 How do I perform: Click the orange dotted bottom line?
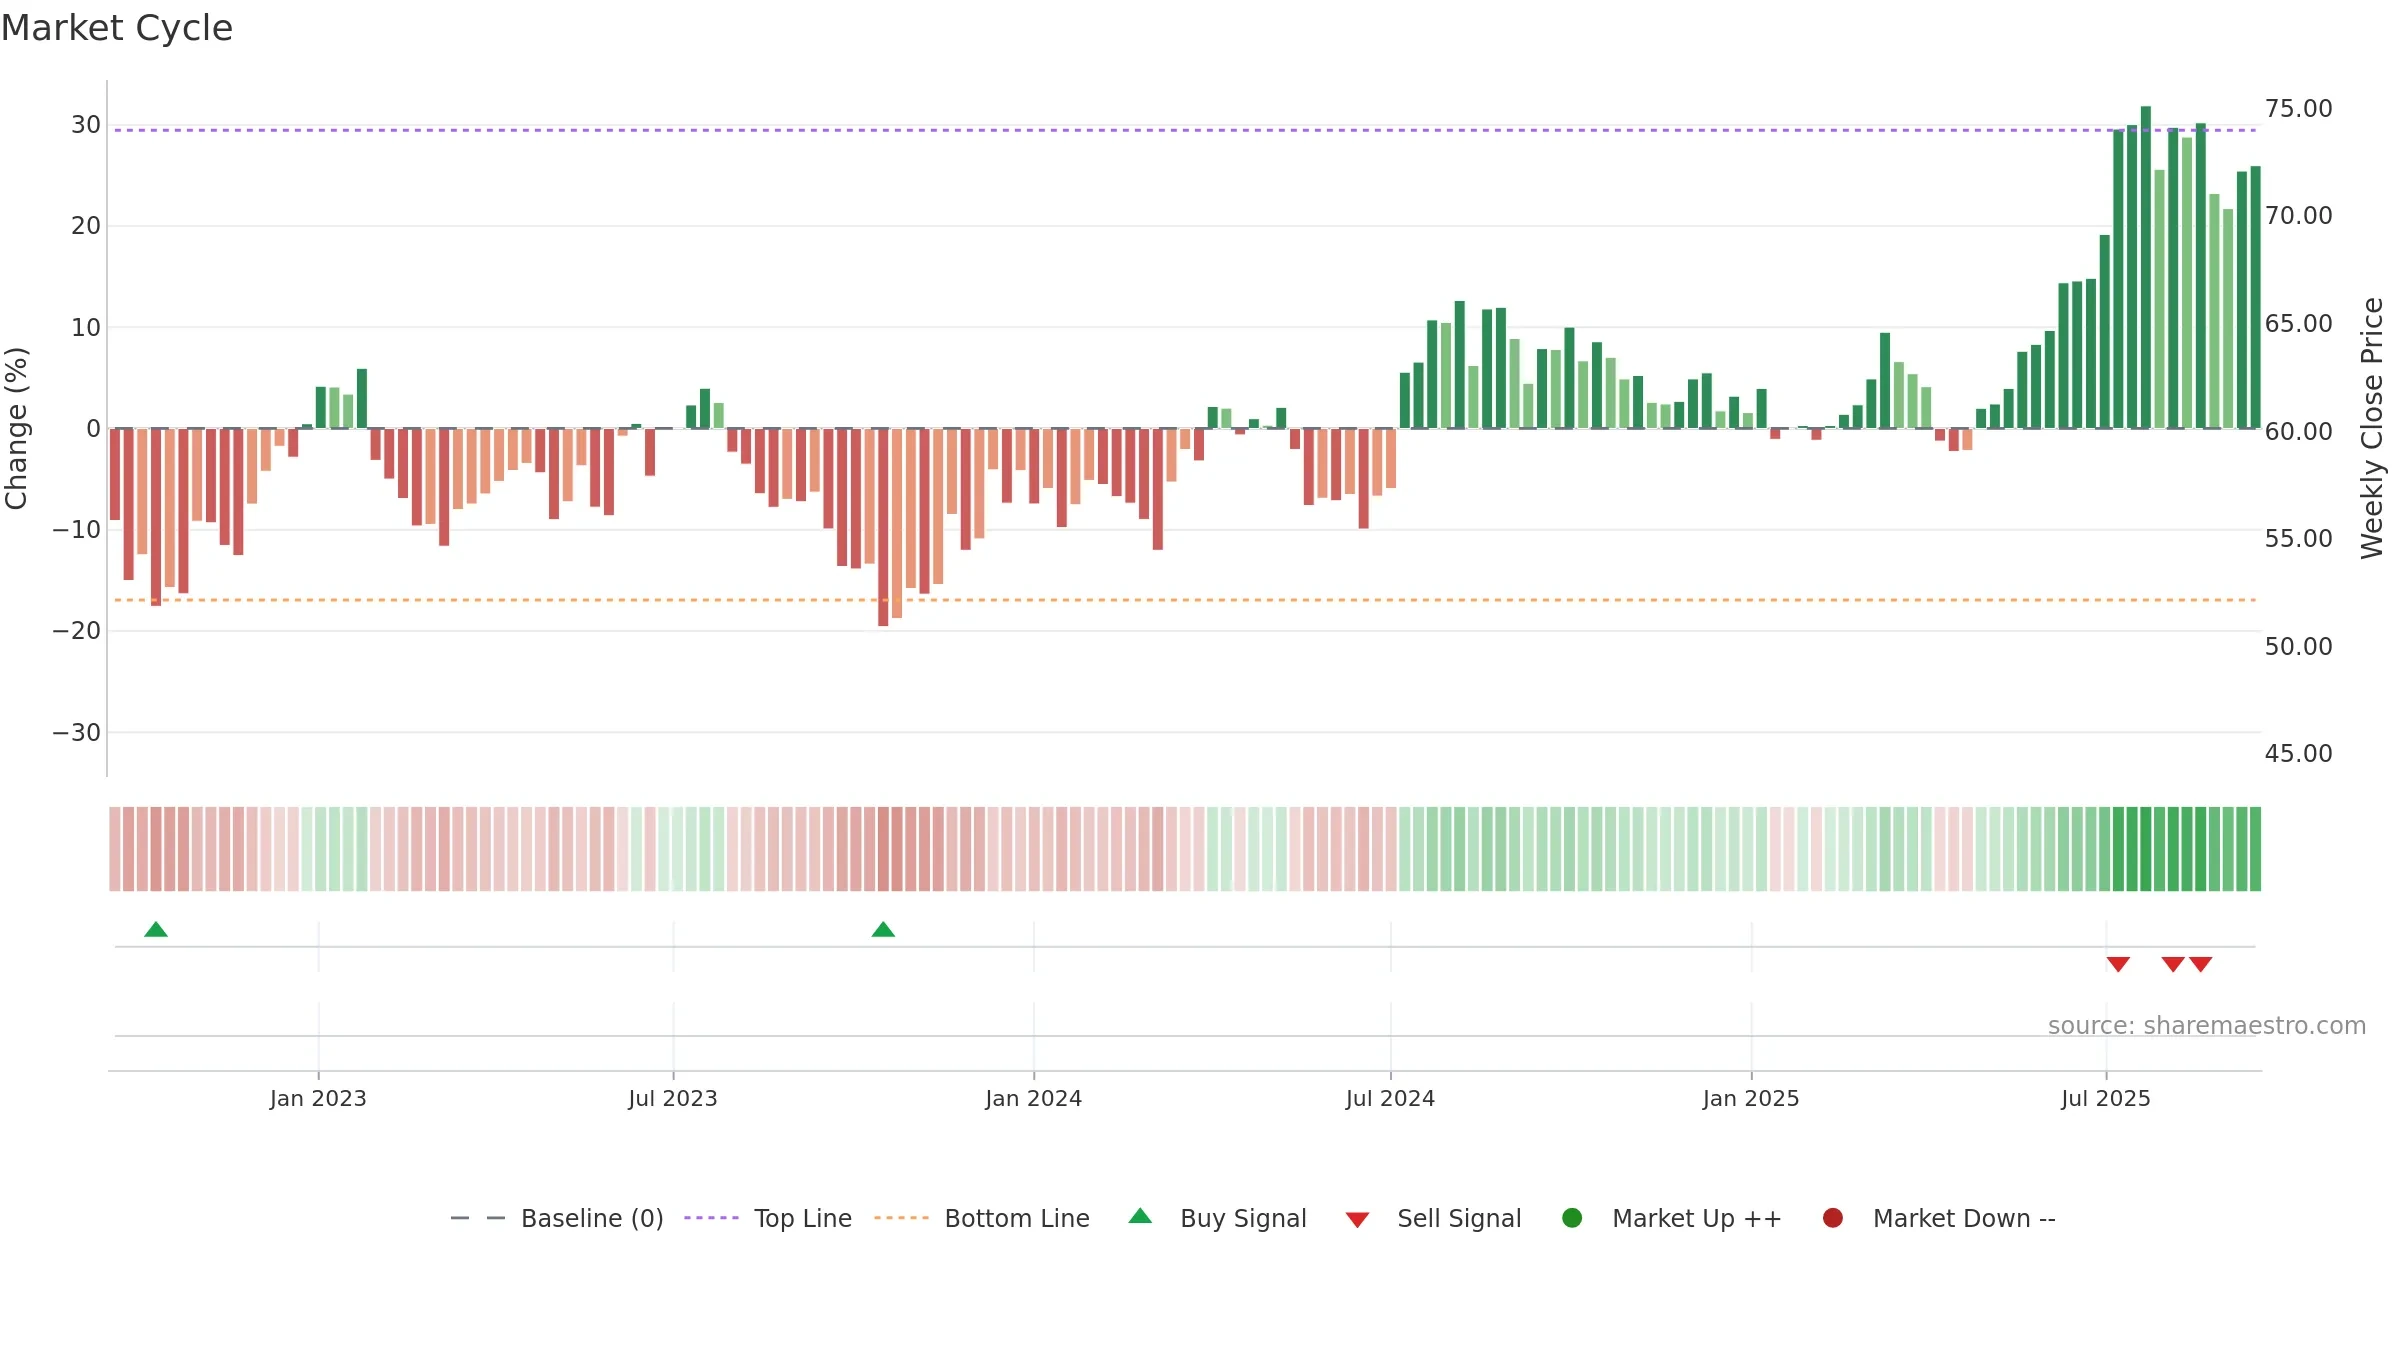[1185, 600]
